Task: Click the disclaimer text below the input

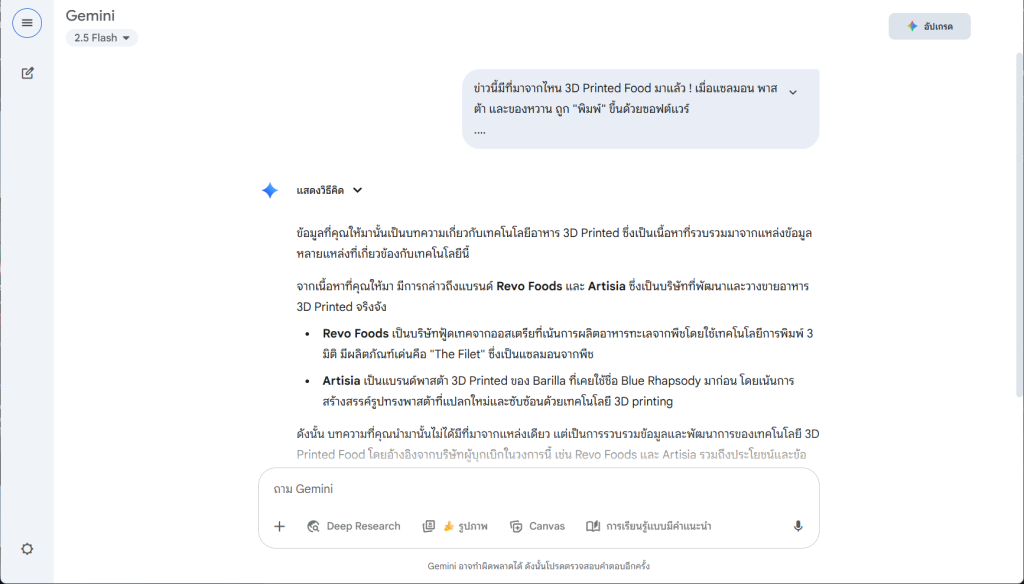Action: click(x=539, y=566)
